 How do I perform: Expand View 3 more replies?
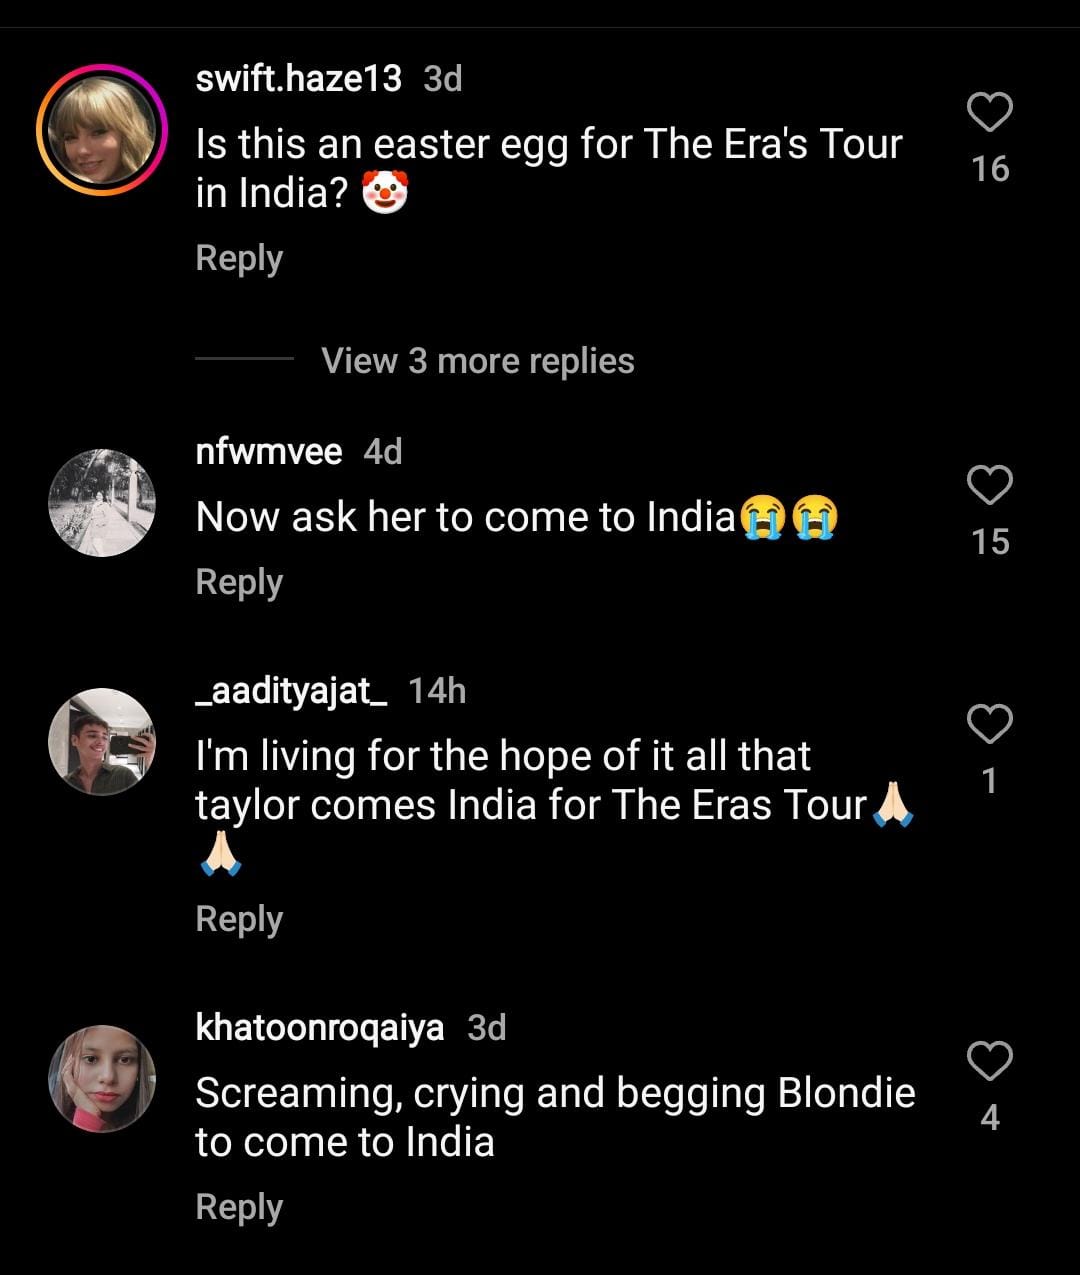477,361
